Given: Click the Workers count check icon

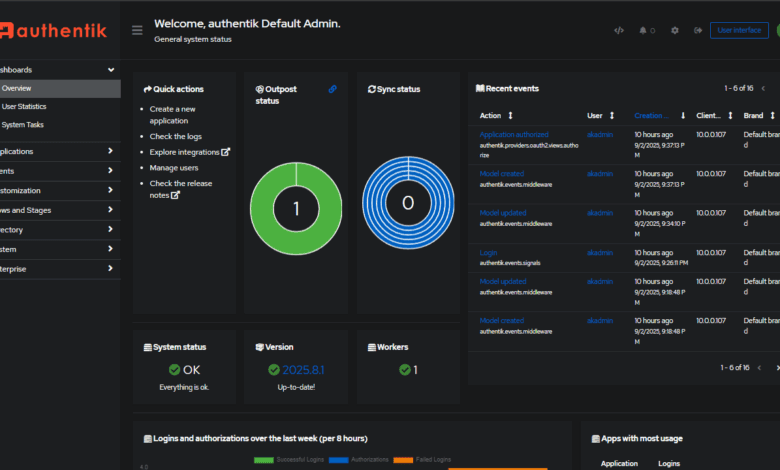Looking at the screenshot, I should (x=405, y=370).
